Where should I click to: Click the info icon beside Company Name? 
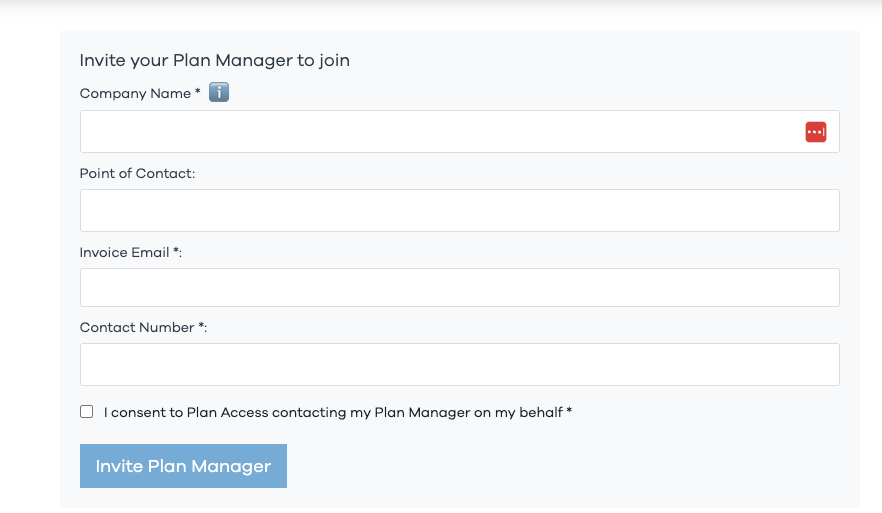219,93
